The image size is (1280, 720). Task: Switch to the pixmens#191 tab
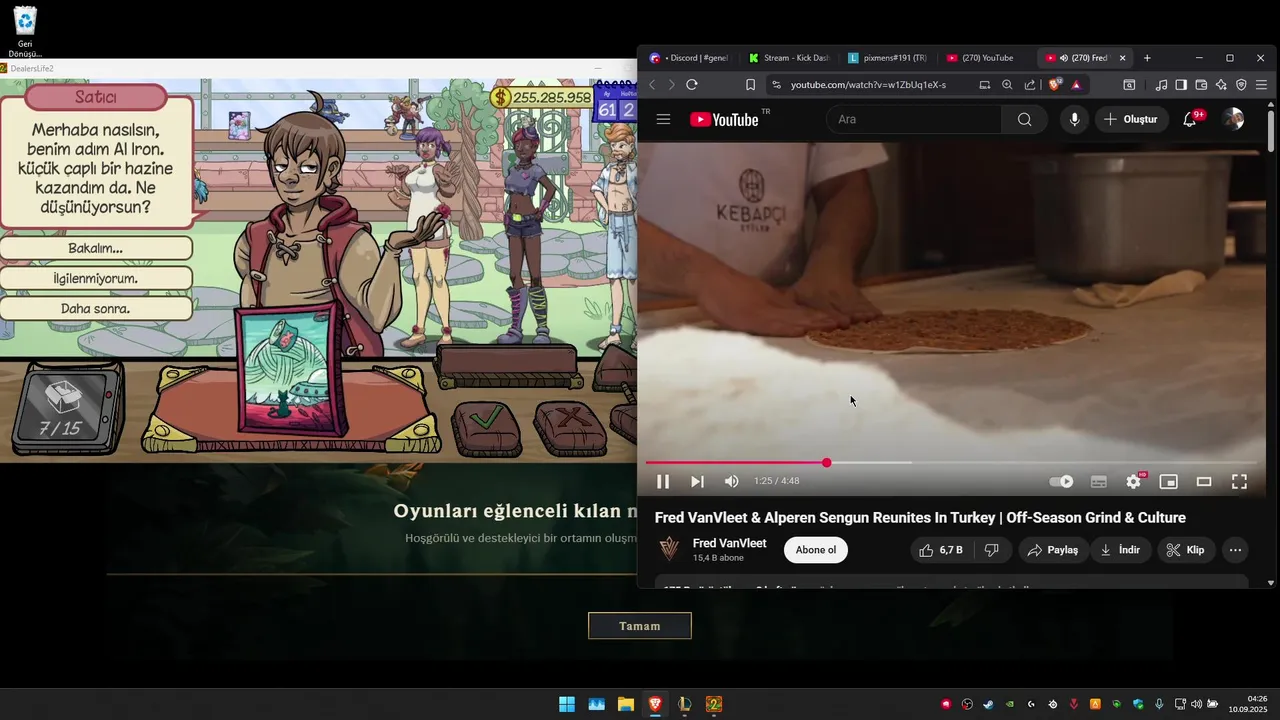coord(887,58)
